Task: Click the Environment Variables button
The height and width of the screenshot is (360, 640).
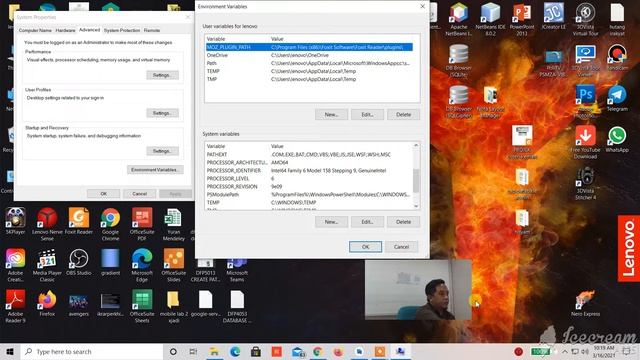Action: [x=155, y=169]
